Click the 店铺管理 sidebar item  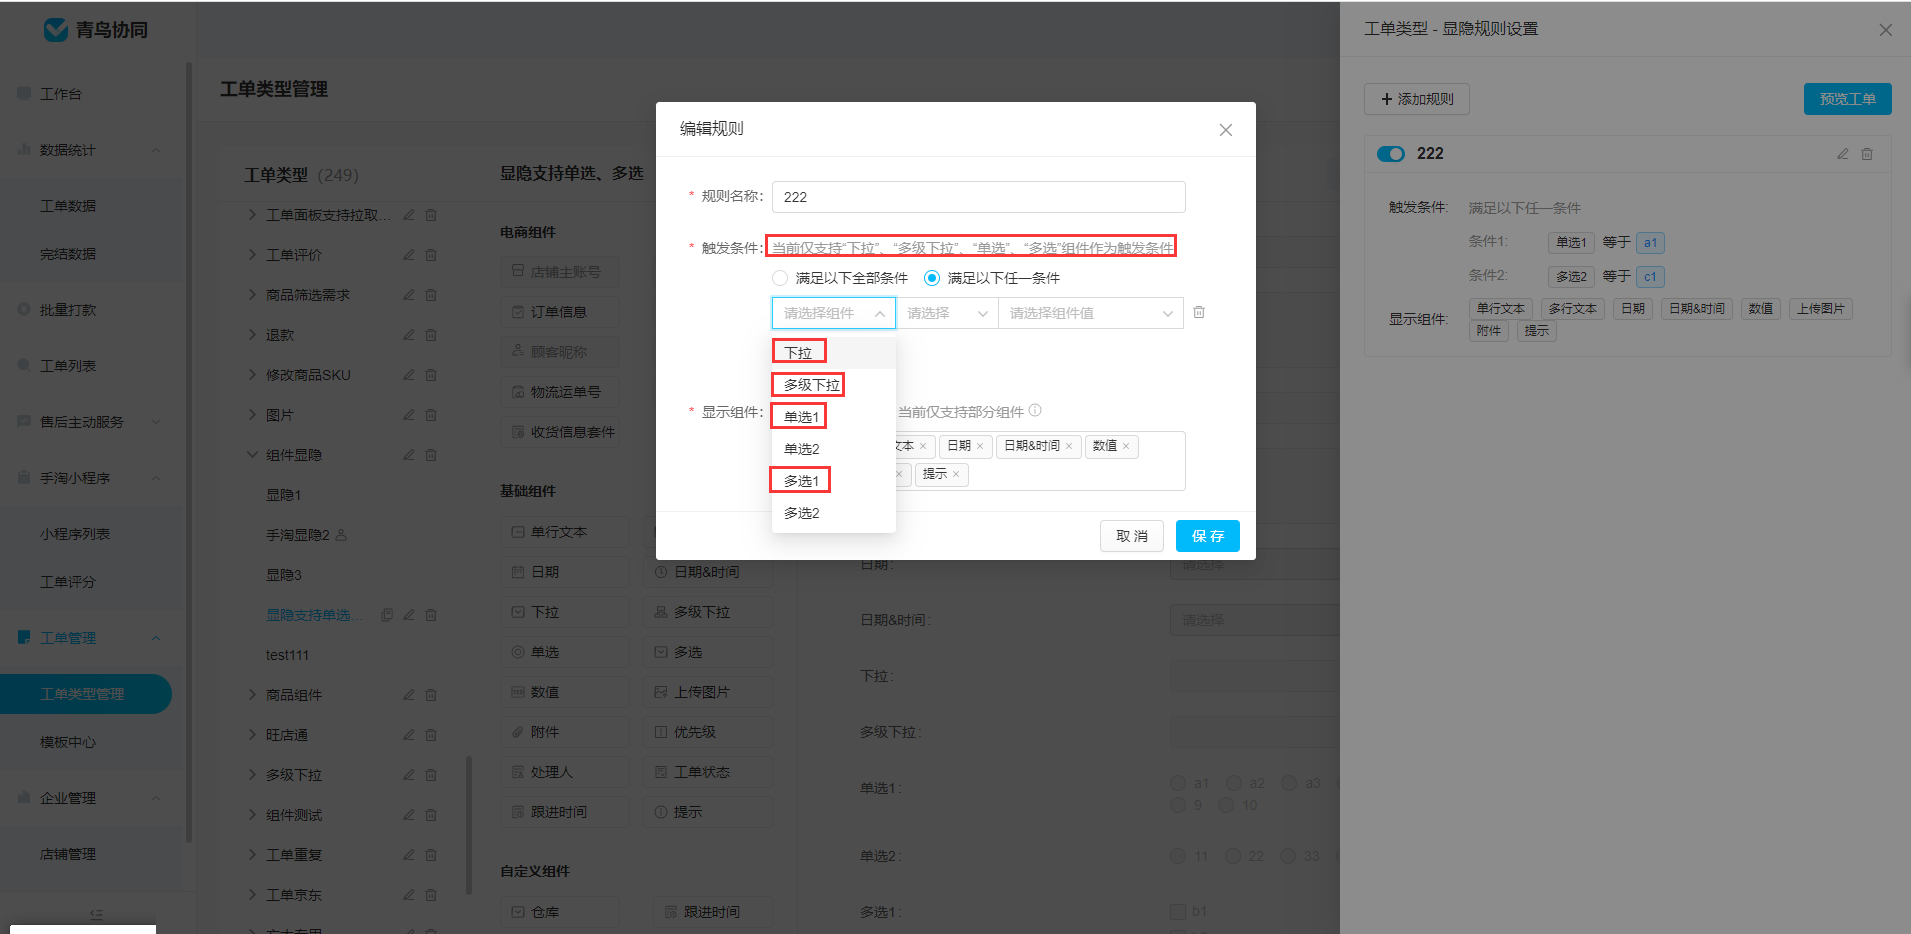click(68, 854)
